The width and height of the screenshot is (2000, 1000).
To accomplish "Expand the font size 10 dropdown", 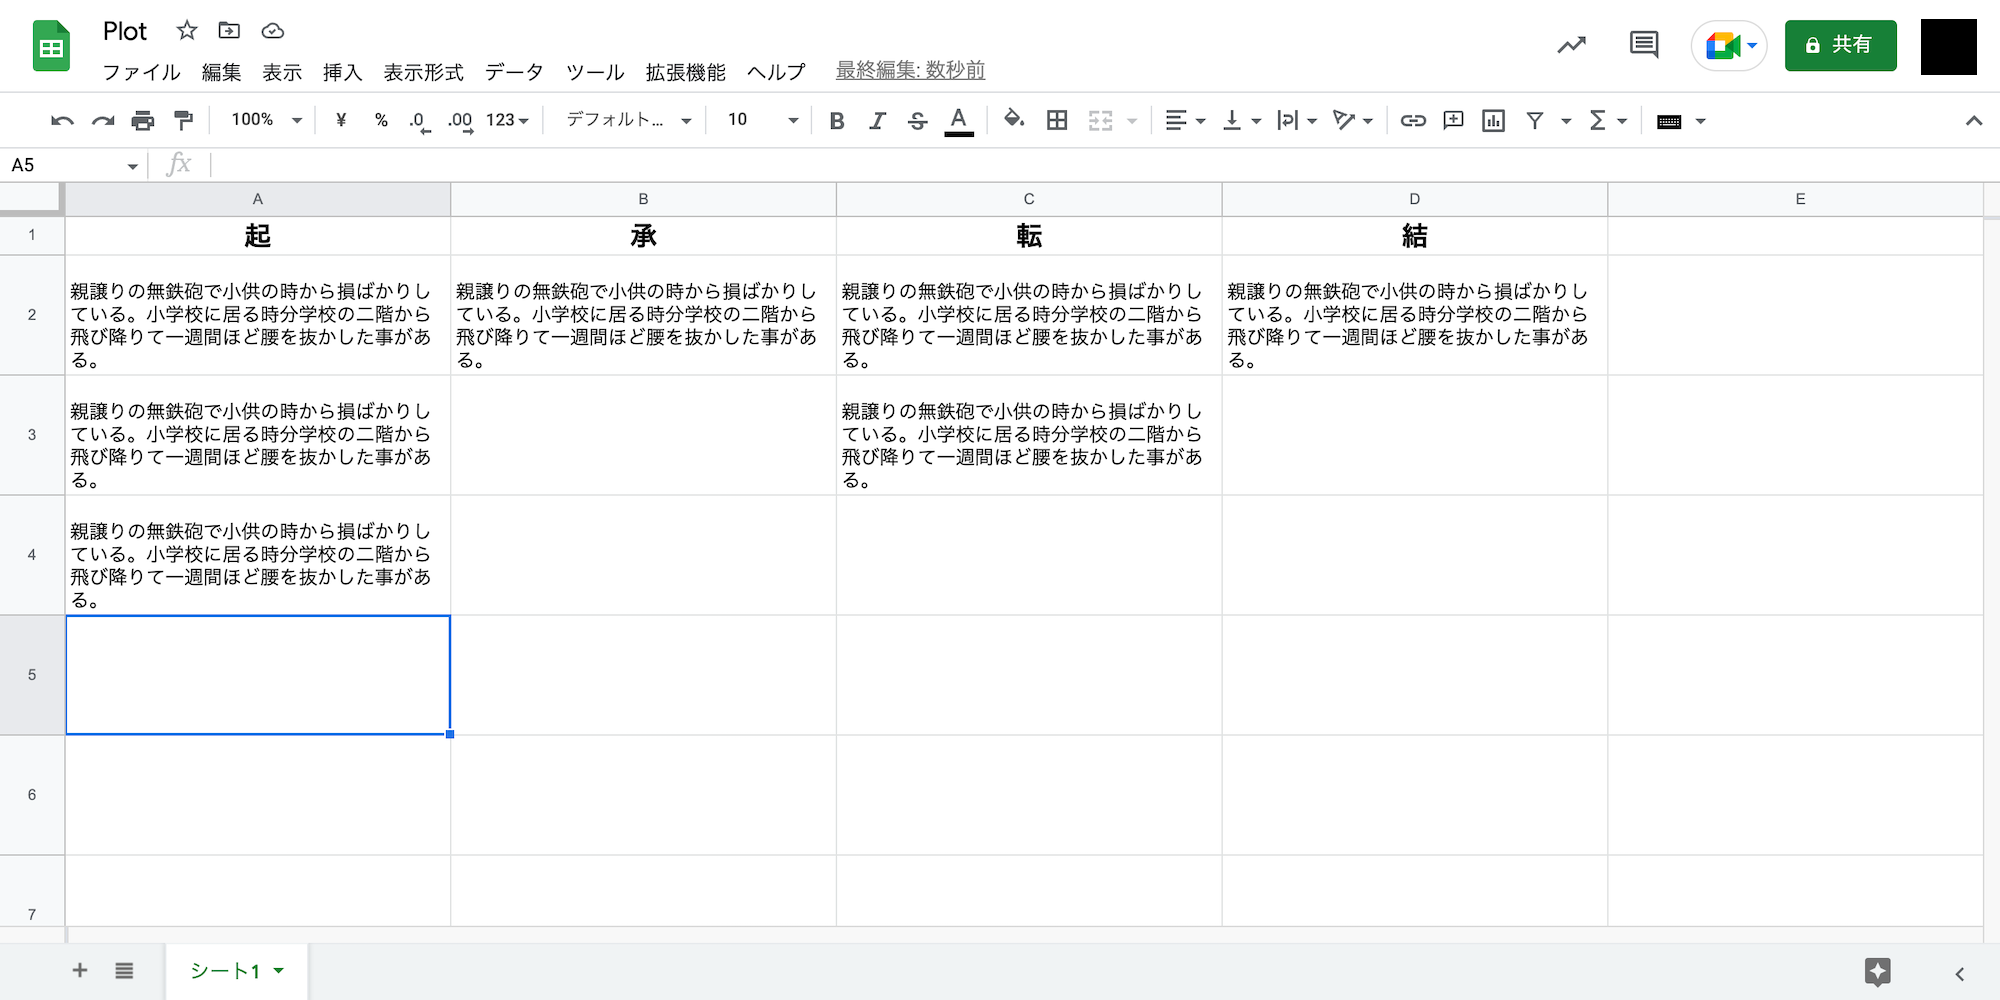I will [x=762, y=120].
